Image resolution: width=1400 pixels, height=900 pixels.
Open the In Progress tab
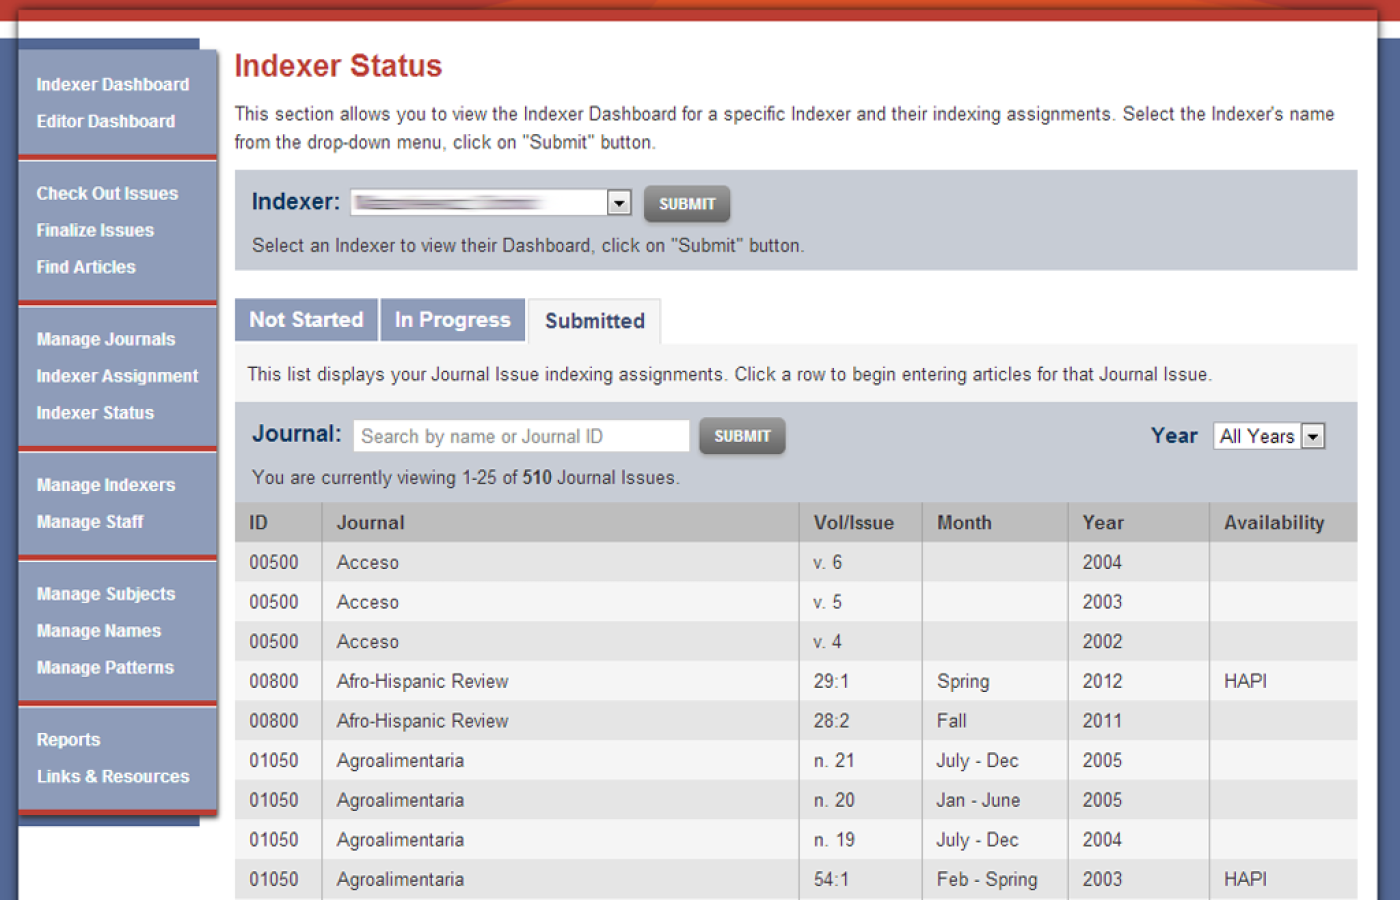point(452,320)
